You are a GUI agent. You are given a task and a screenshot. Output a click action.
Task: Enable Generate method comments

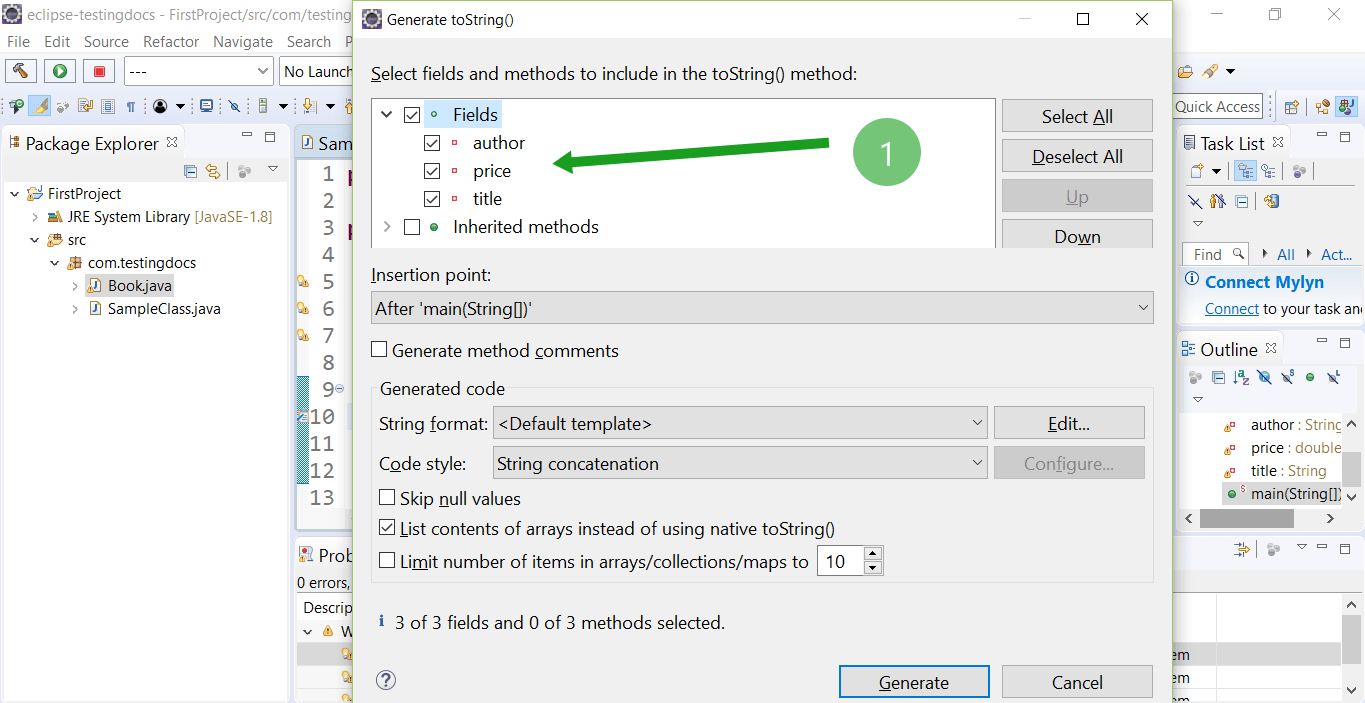[380, 350]
